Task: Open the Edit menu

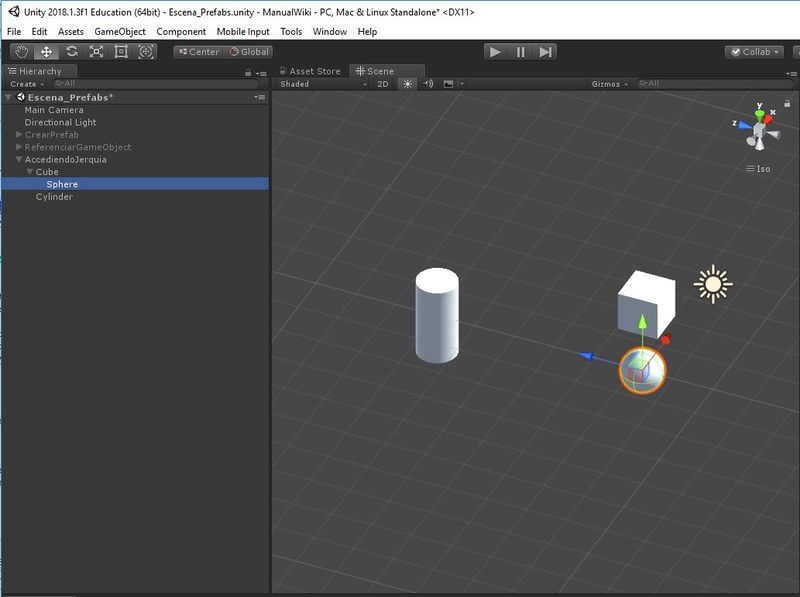Action: click(x=39, y=32)
